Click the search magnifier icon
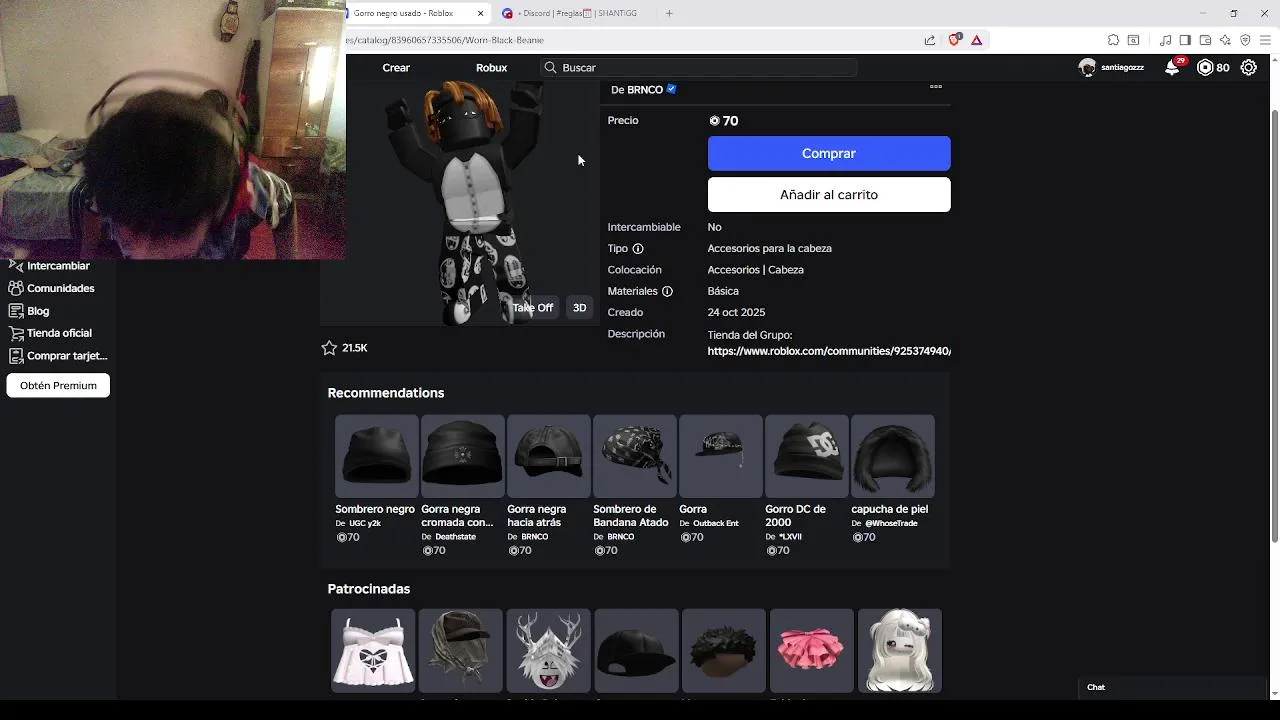1280x720 pixels. click(x=550, y=68)
